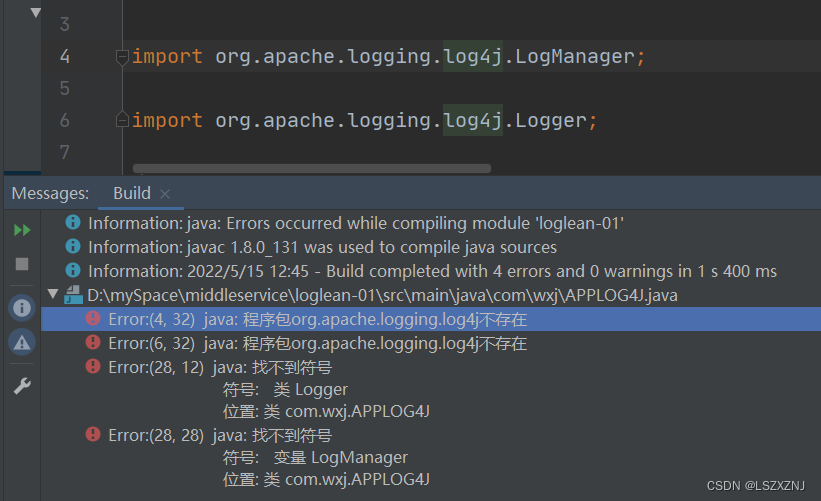The image size is (821, 501).
Task: Click LogManager in the line 4 import
Action: (574, 57)
